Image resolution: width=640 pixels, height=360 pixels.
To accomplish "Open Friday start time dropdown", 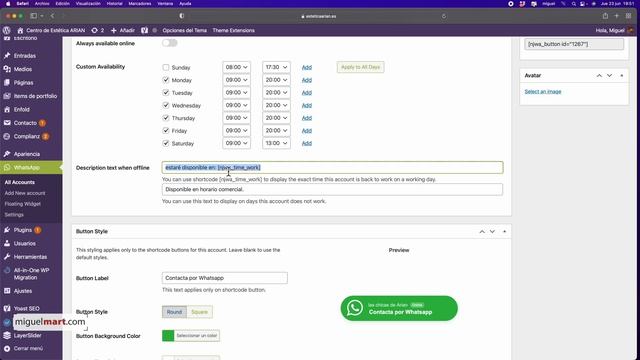I will (x=236, y=130).
